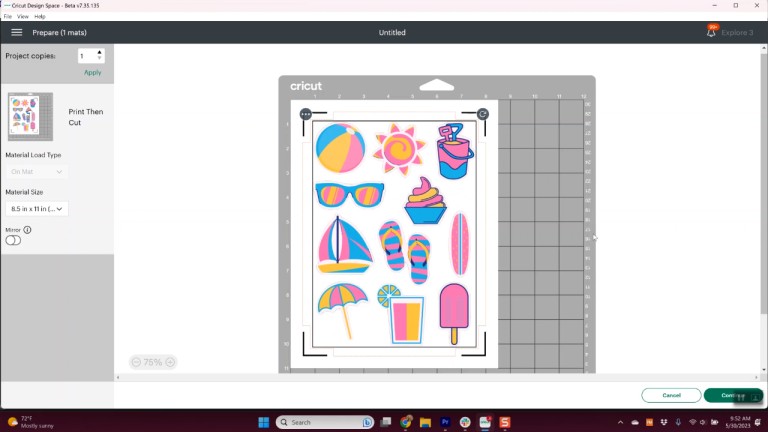This screenshot has height=432, width=768.
Task: Open the Windows Start menu
Action: 264,422
